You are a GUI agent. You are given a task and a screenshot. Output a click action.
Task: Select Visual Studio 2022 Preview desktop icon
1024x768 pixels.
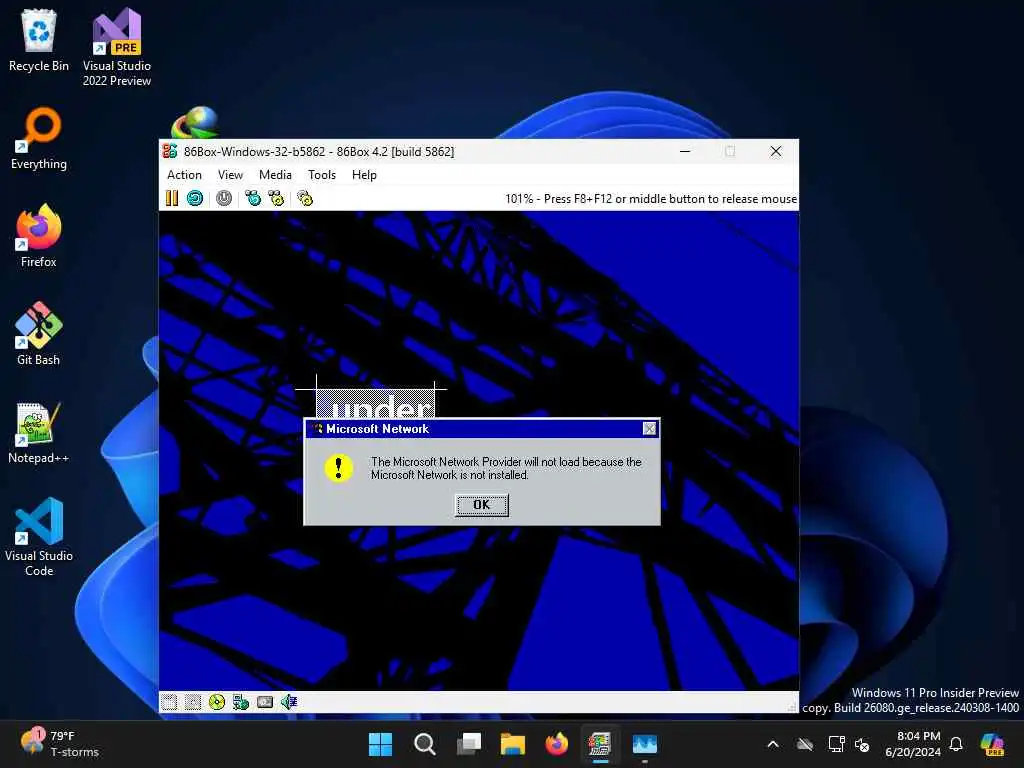point(117,47)
